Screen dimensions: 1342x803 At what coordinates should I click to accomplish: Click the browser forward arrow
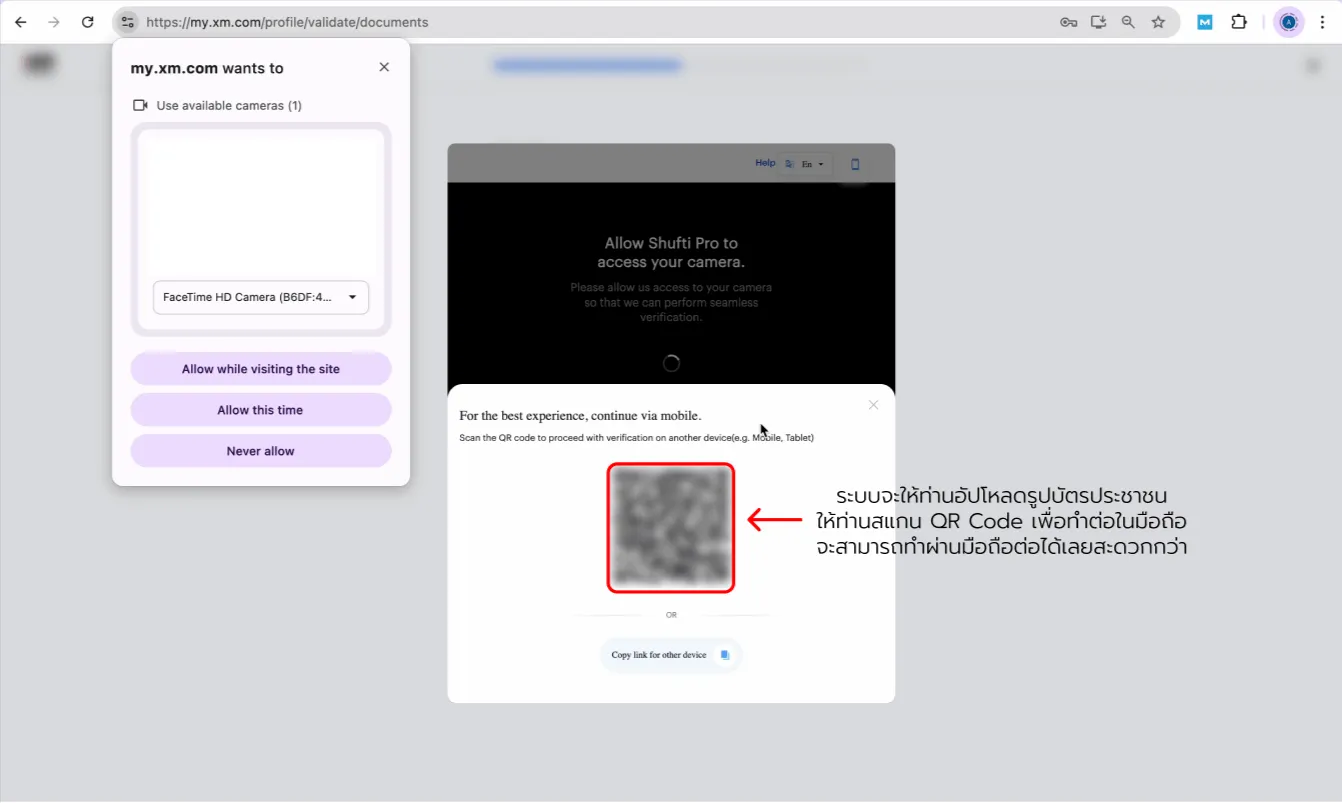click(x=54, y=22)
